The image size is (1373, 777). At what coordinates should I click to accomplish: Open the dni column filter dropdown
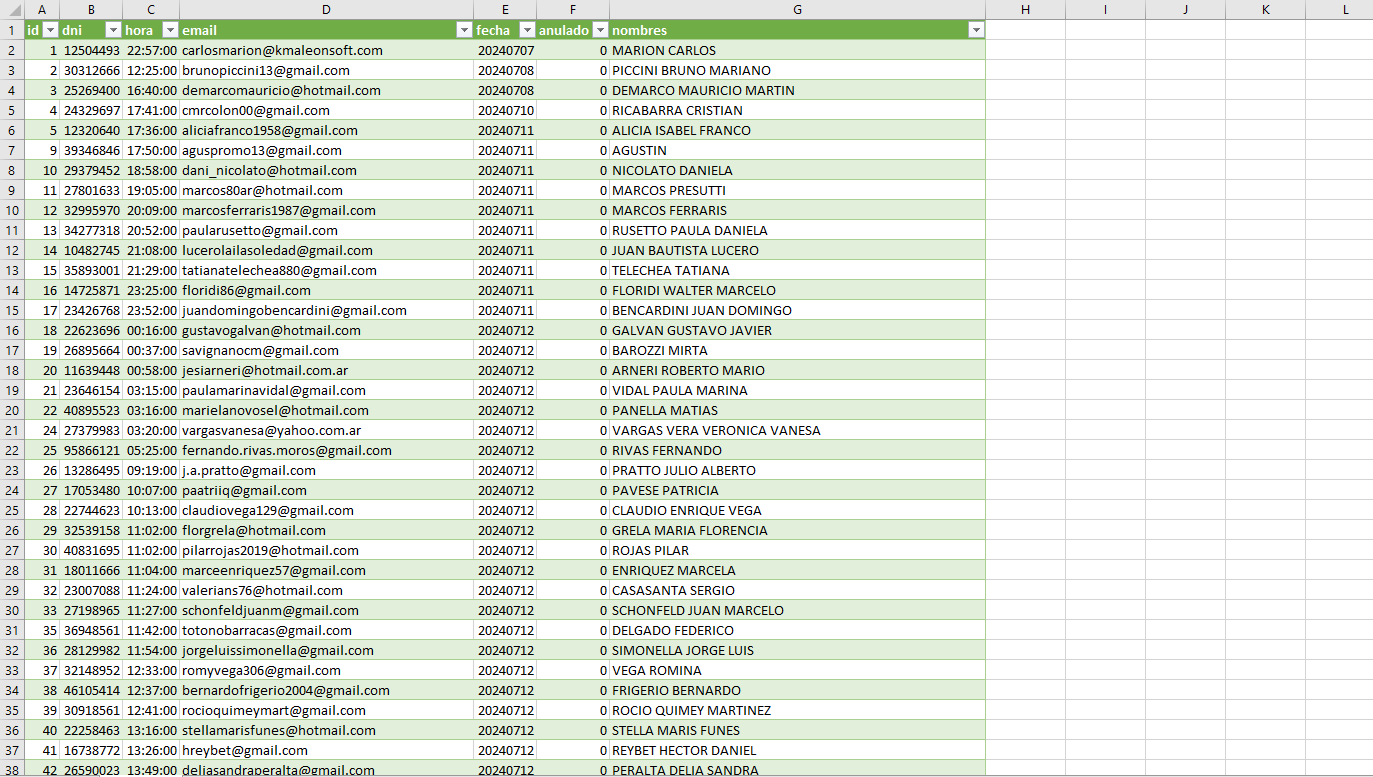(113, 30)
